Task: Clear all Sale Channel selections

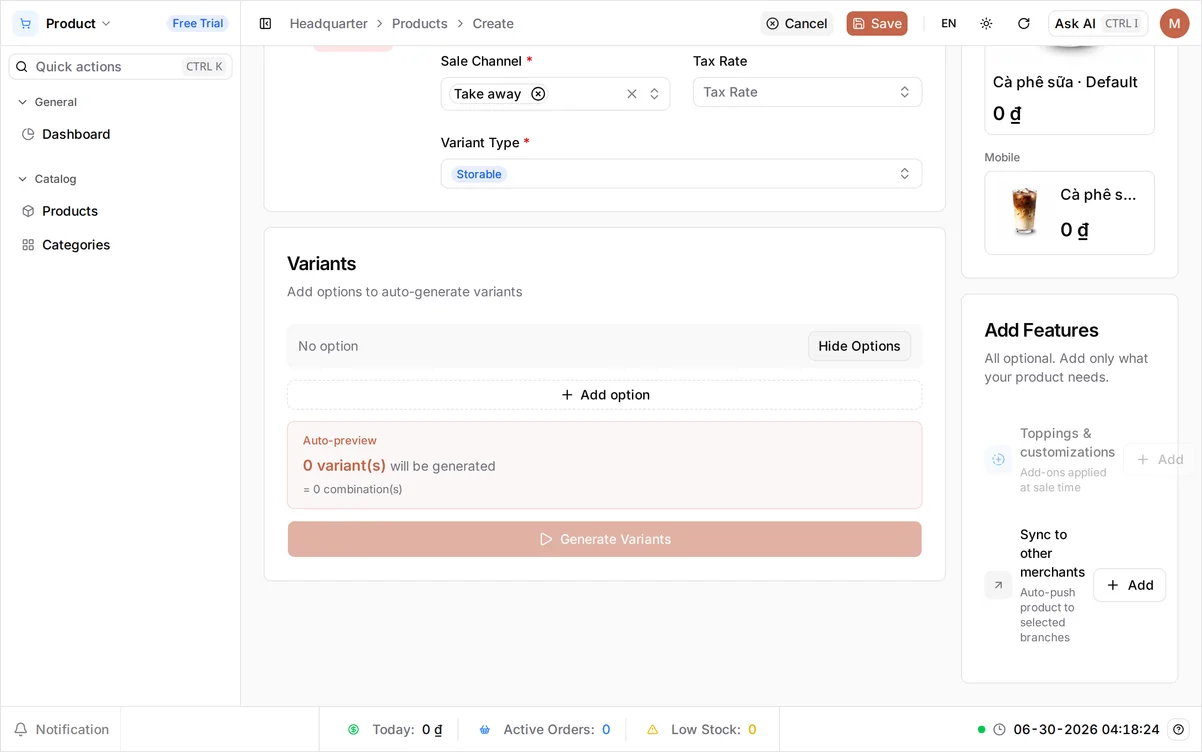Action: pyautogui.click(x=632, y=94)
